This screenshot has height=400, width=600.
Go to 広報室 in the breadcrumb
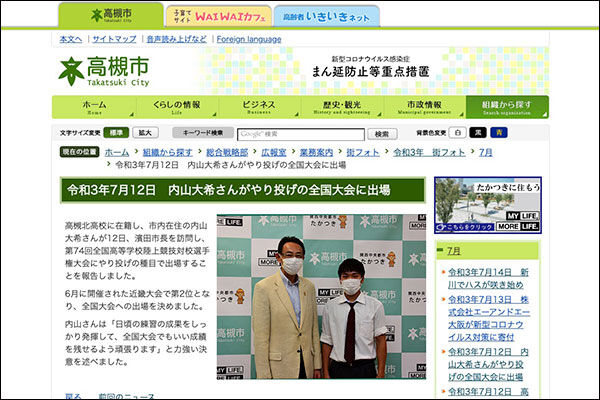[274, 152]
